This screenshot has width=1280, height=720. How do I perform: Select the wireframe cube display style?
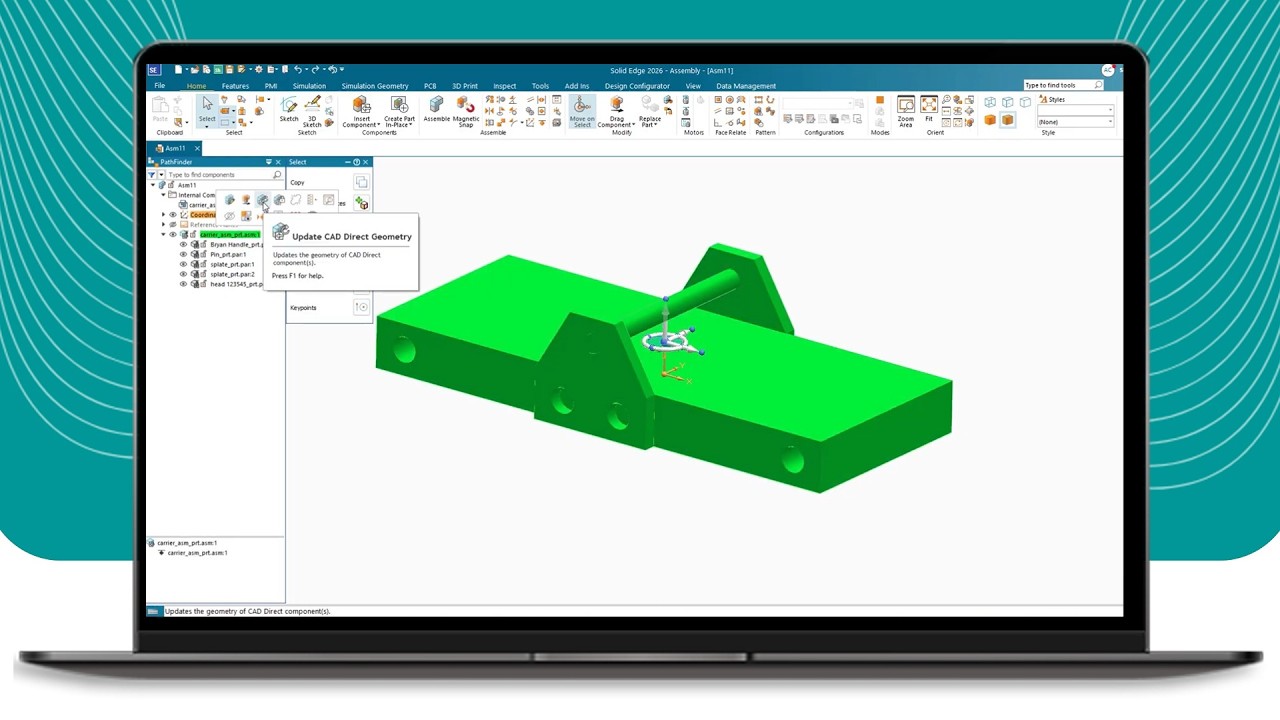990,102
